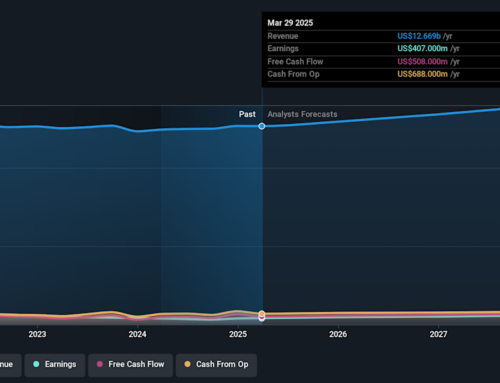Click the blue Revenue data point marker
The height and width of the screenshot is (383, 500).
(x=262, y=126)
